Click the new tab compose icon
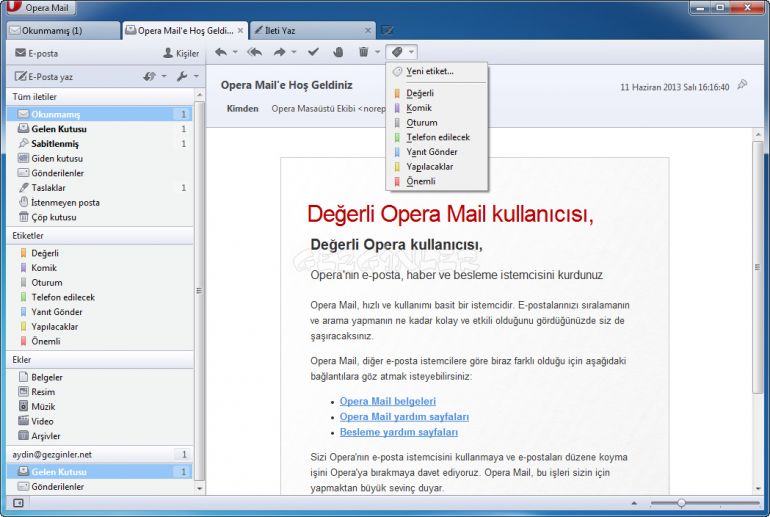The image size is (770, 517). [x=387, y=30]
